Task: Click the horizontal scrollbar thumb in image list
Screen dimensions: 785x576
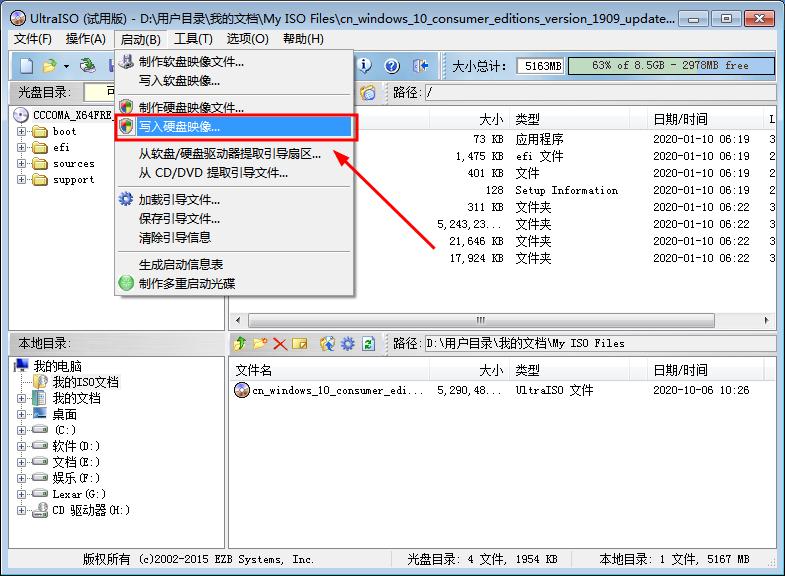Action: (x=481, y=320)
